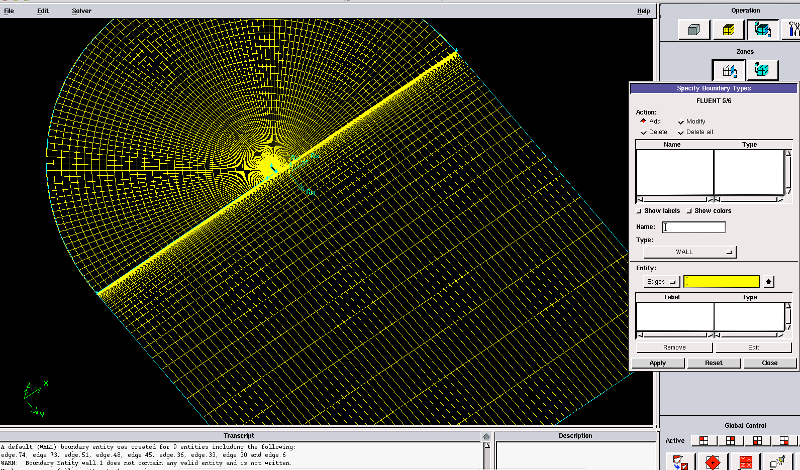
Task: Click the Apply button
Action: coord(658,363)
